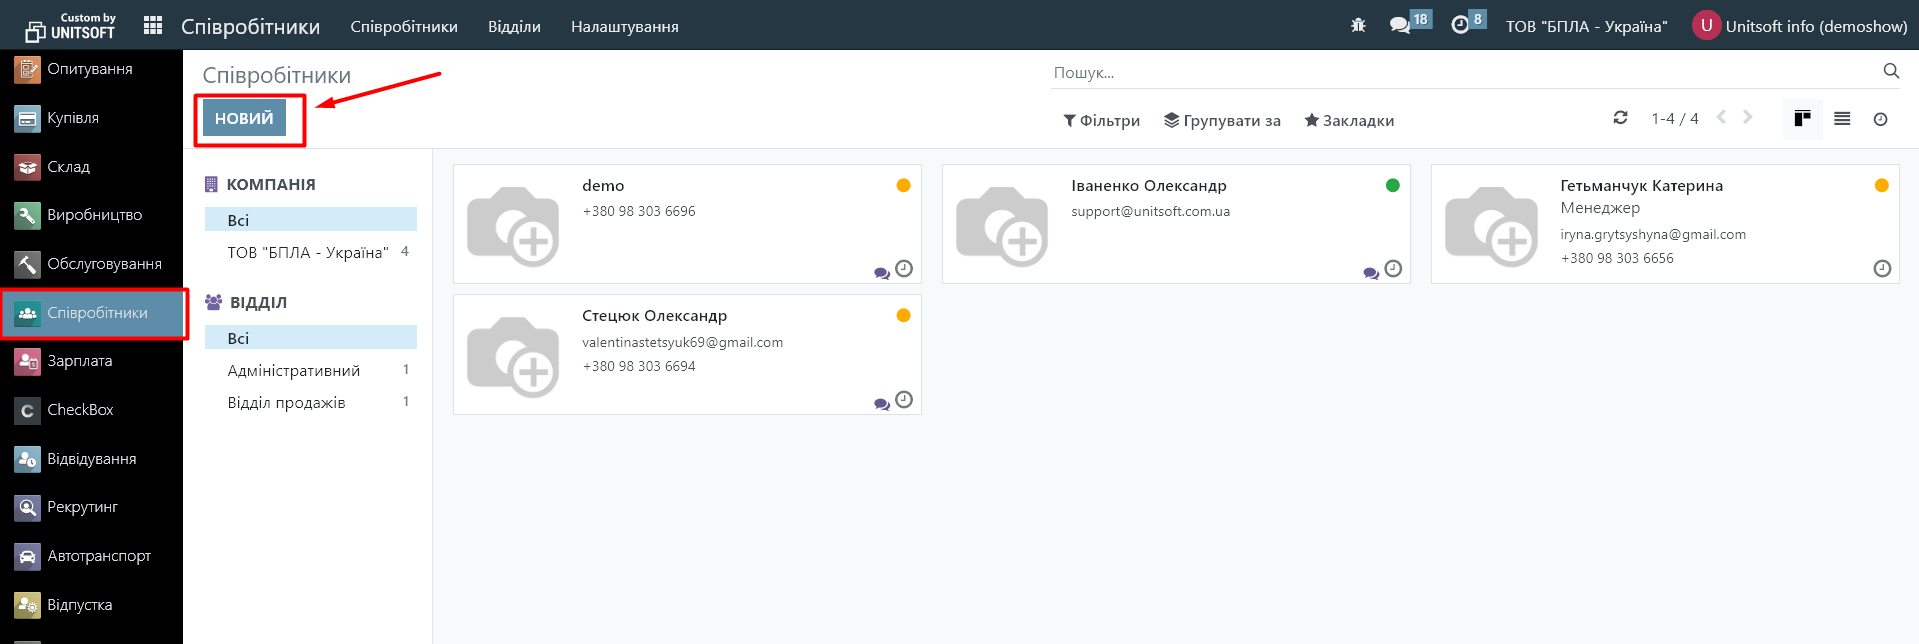
Task: Click the search magnifier icon
Action: coord(1890,71)
